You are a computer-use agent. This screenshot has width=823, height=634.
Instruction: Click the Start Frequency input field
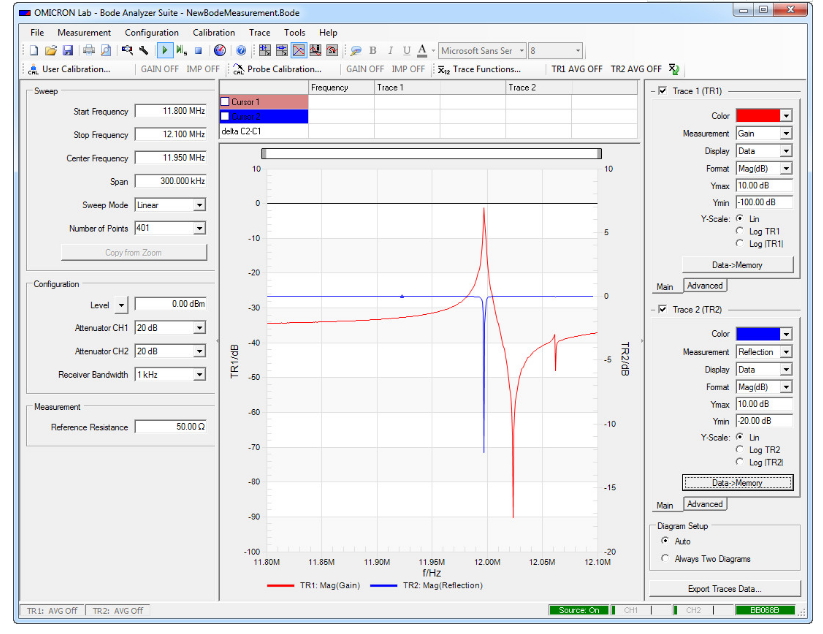pyautogui.click(x=169, y=111)
